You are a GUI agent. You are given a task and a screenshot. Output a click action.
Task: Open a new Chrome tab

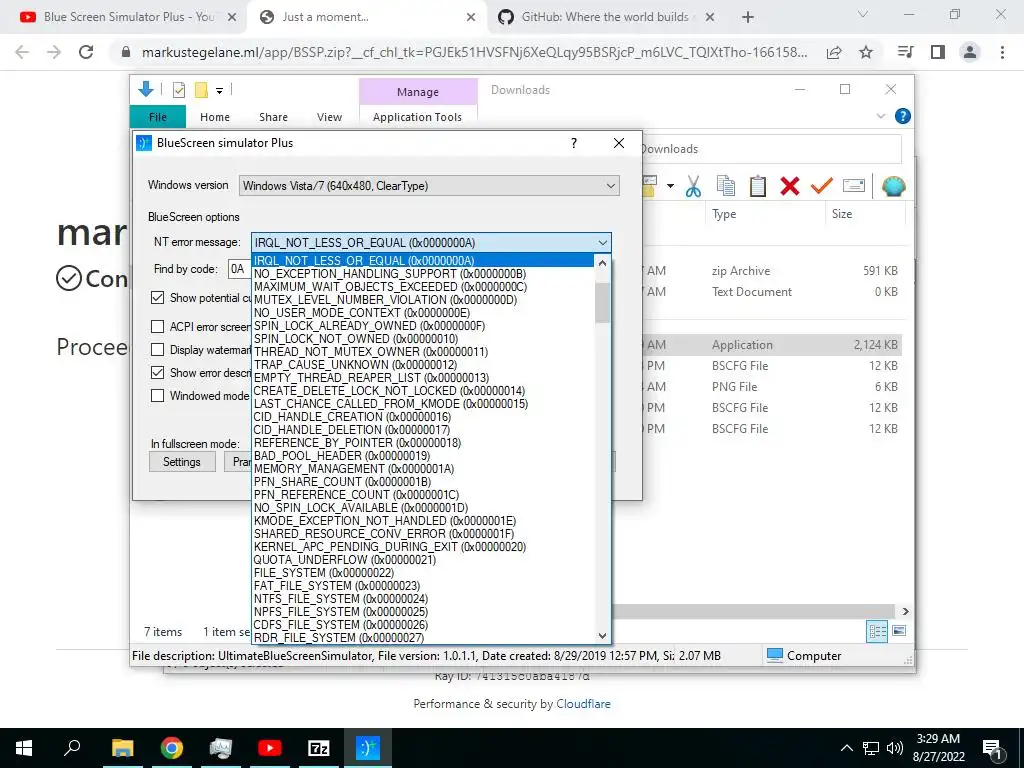pos(748,17)
